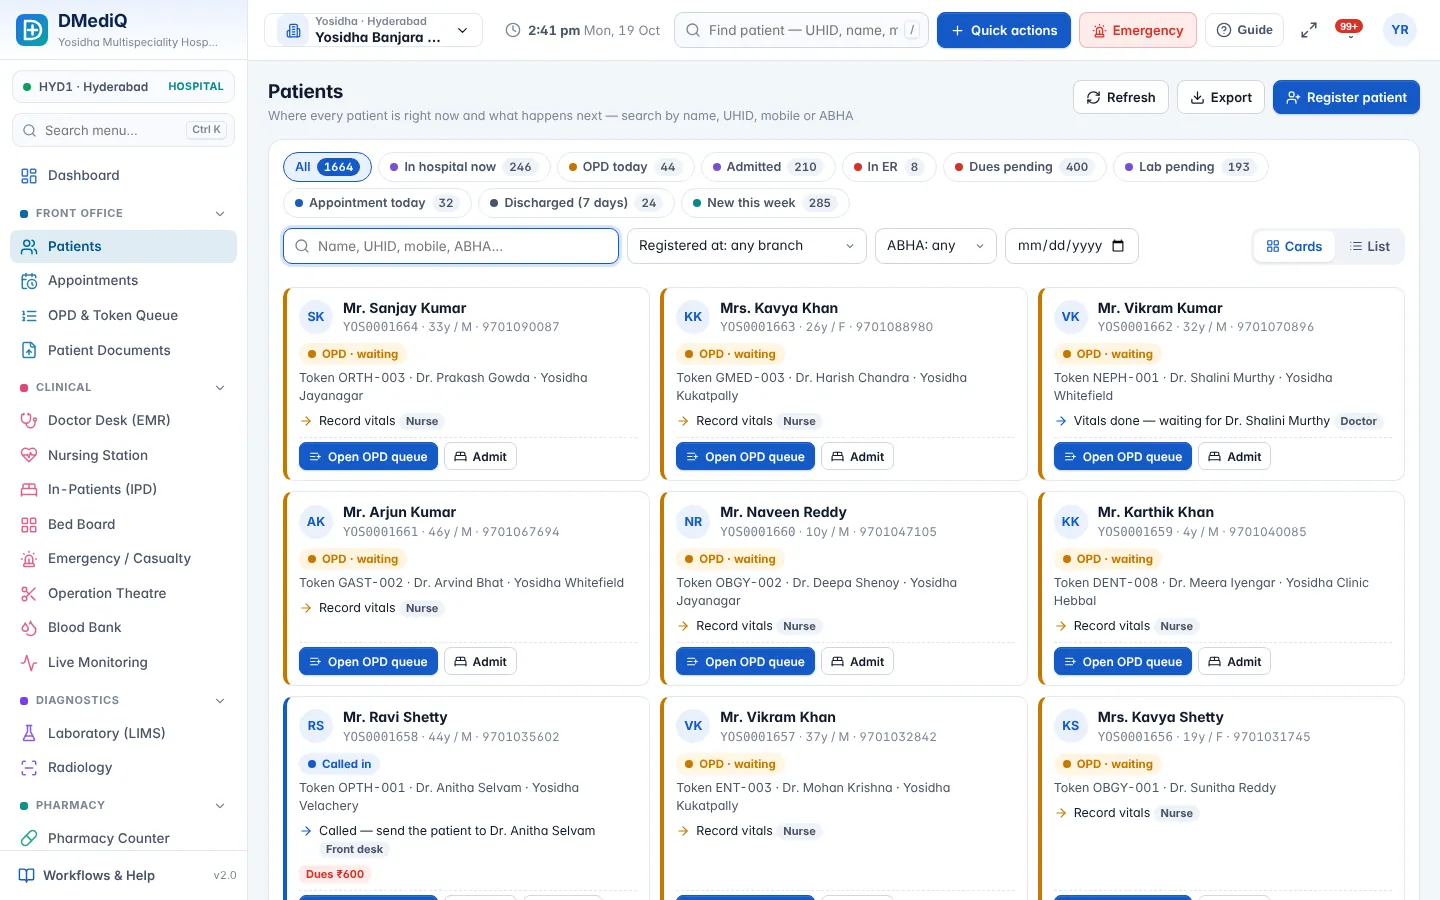Open Registered at: any branch dropdown

746,246
